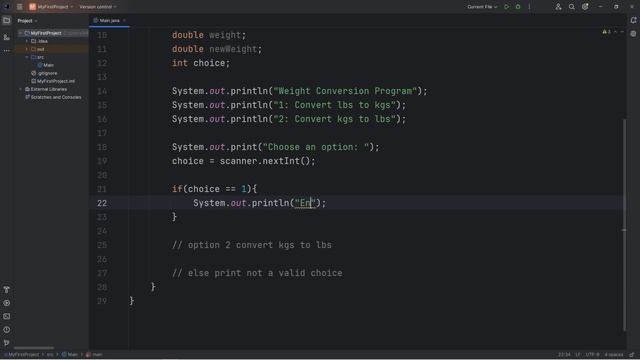Collapse the MyFirstProject root node arrow
The width and height of the screenshot is (640, 360).
click(x=20, y=33)
